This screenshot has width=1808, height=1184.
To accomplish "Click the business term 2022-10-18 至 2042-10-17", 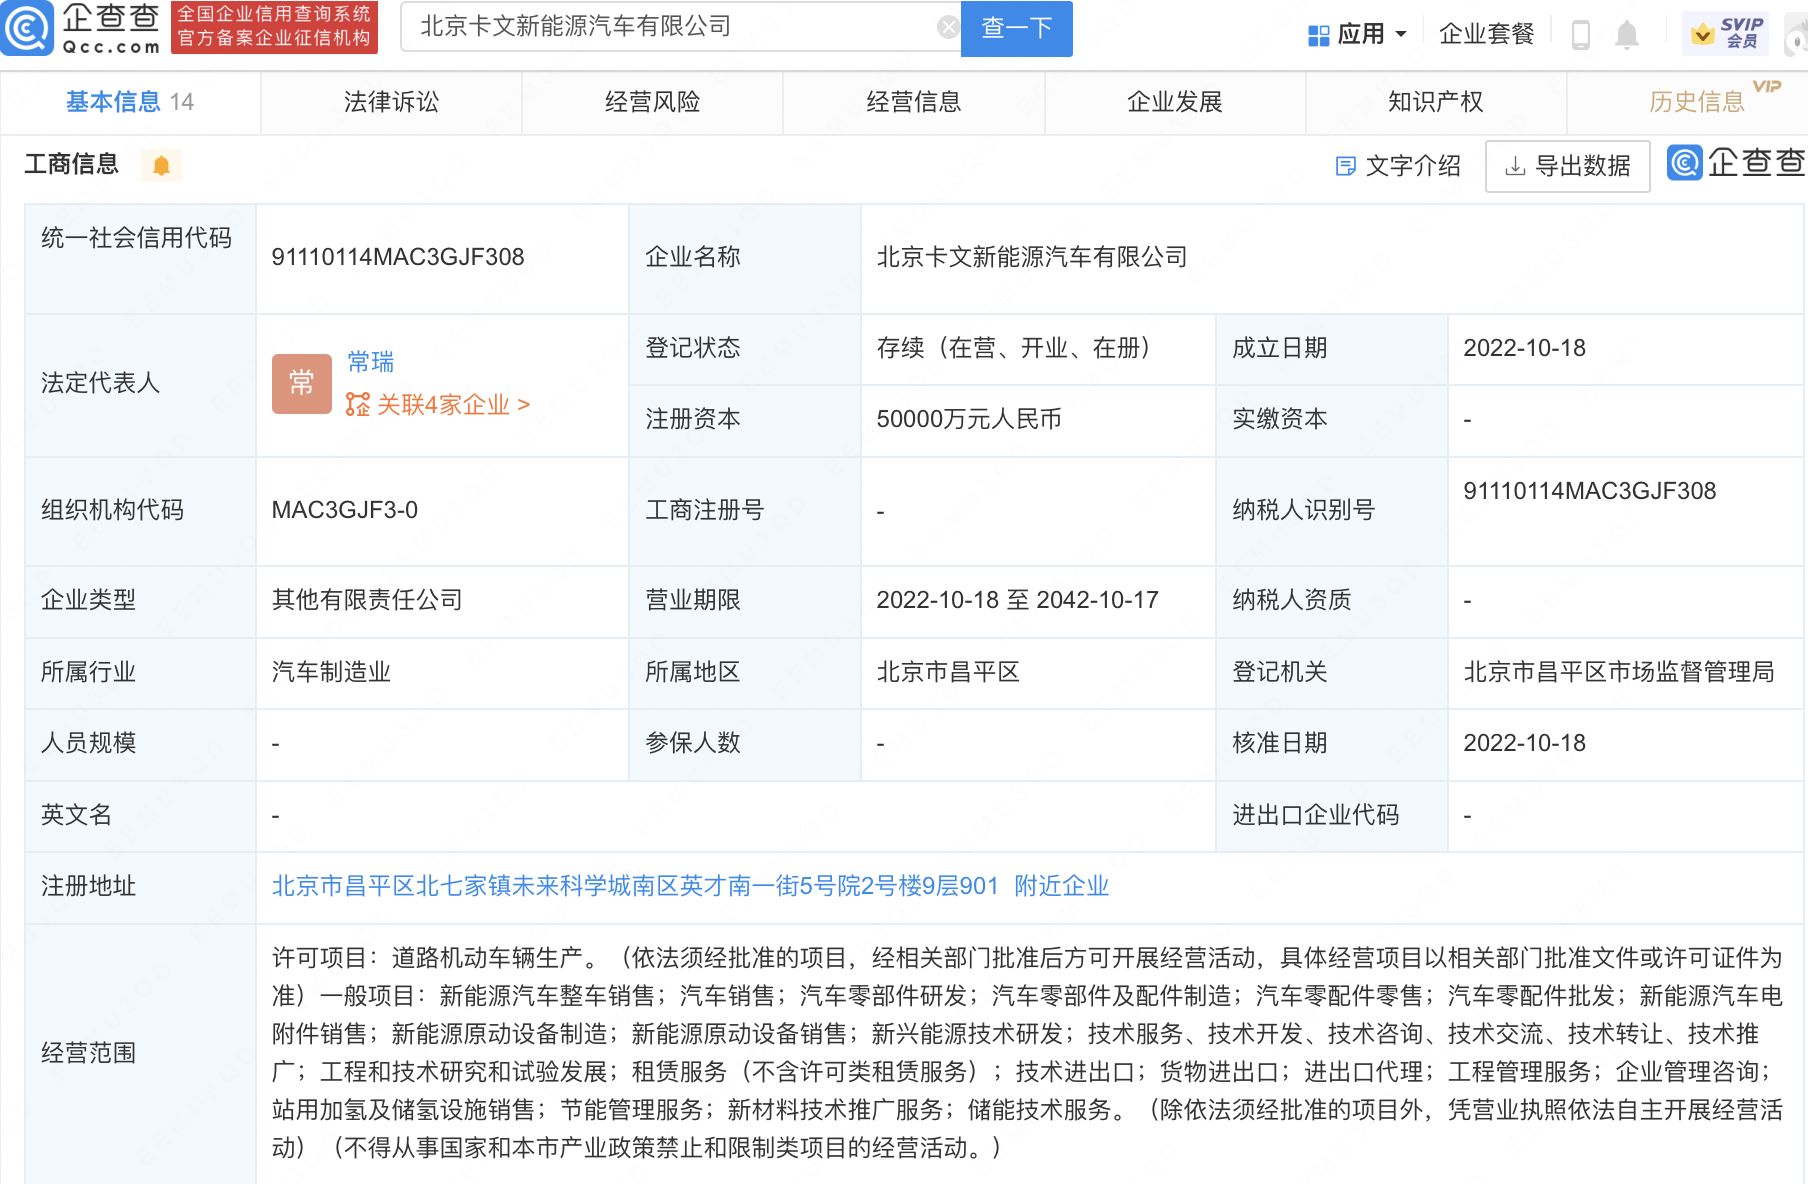I will (x=1018, y=600).
